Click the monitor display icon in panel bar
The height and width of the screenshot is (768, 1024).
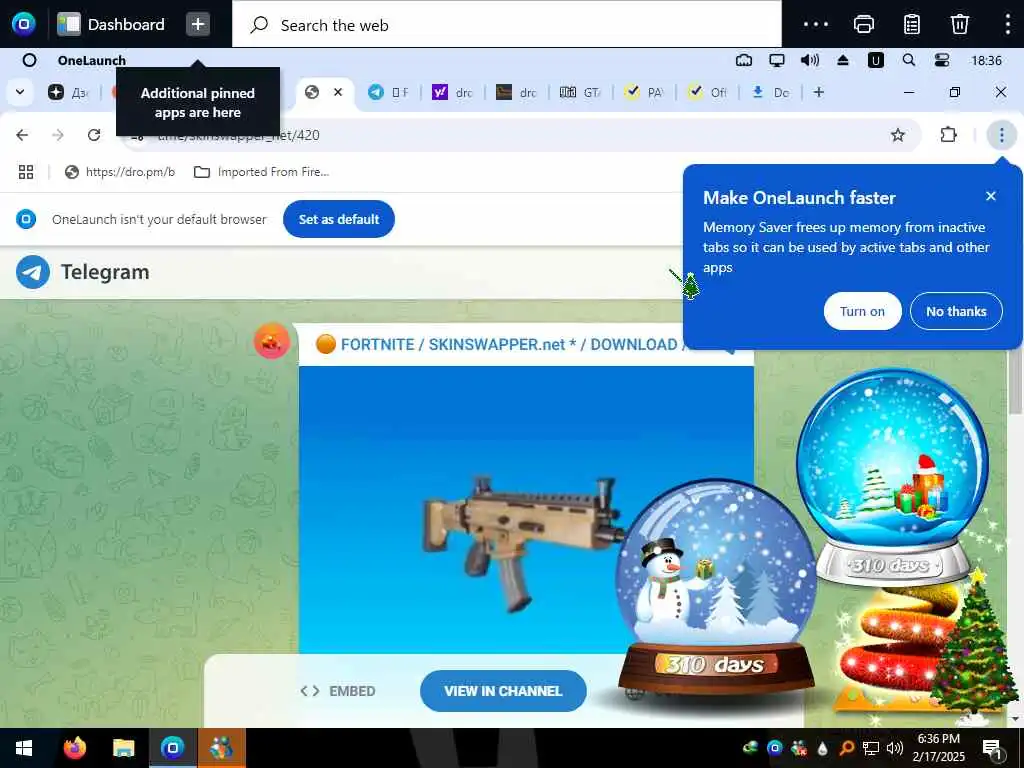point(776,60)
